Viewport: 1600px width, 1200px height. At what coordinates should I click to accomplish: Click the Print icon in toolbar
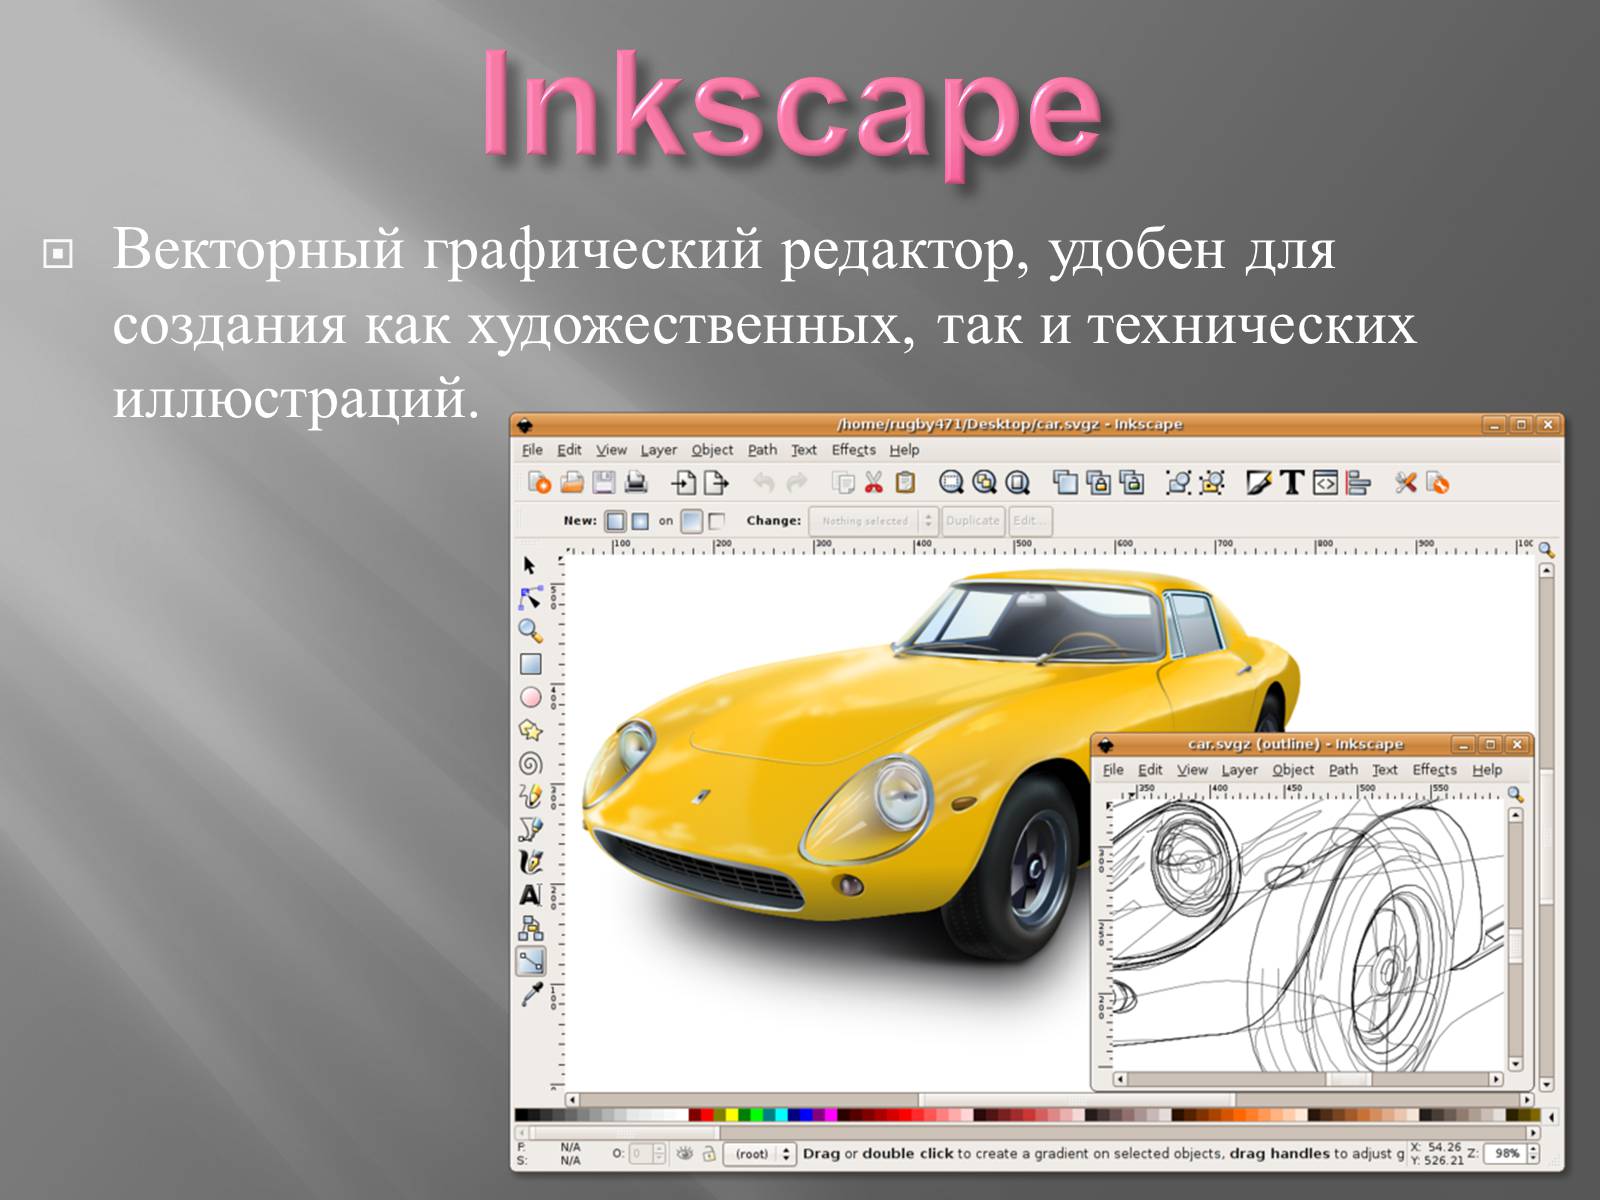pyautogui.click(x=636, y=483)
